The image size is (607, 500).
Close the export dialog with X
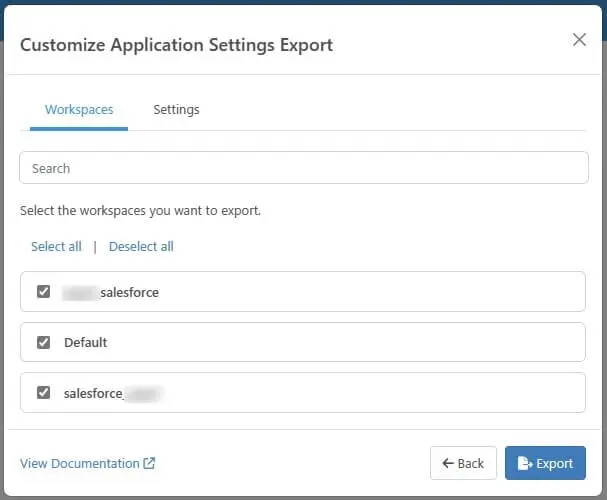[x=579, y=40]
